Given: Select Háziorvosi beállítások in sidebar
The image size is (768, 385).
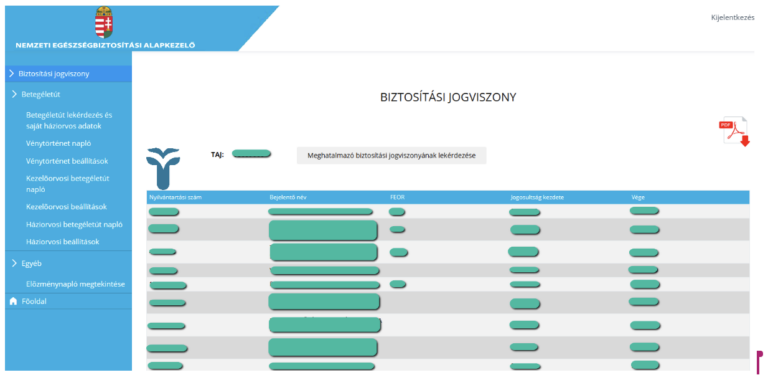Looking at the screenshot, I should (63, 241).
